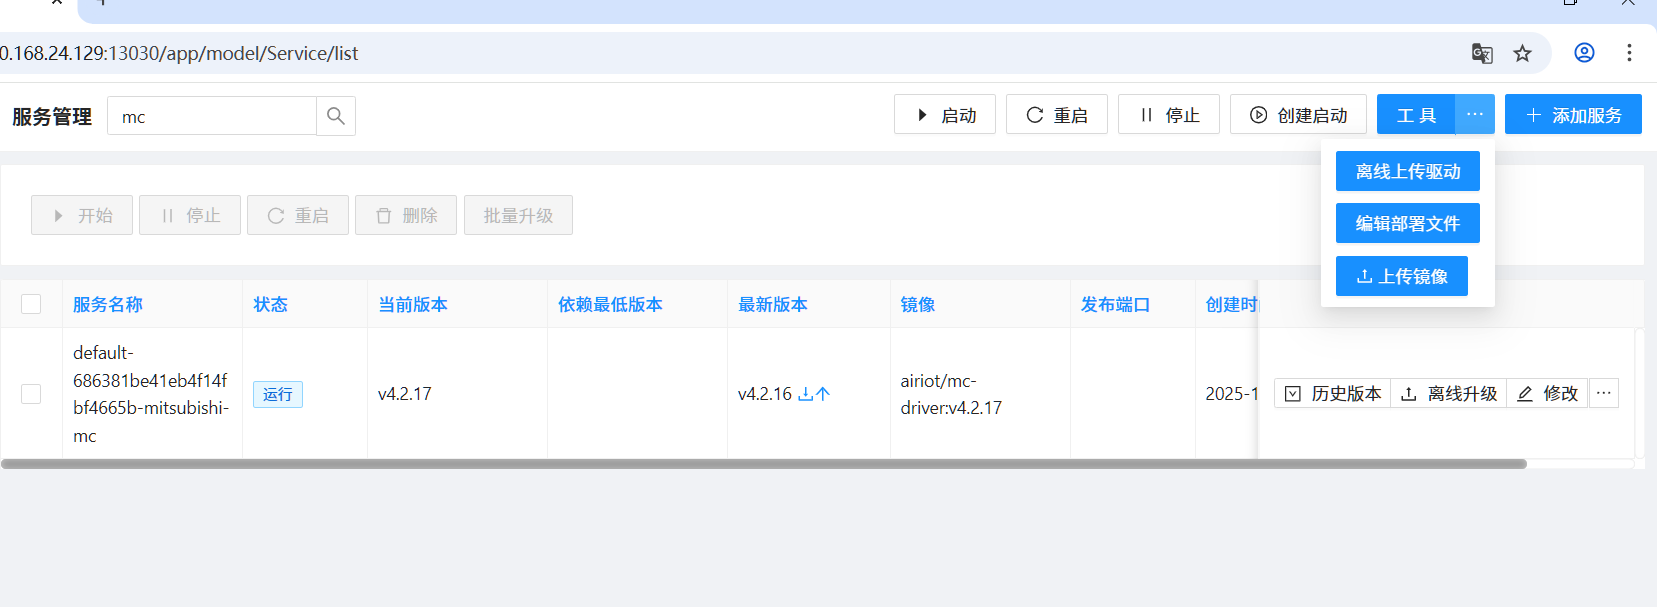Click the 工具 button

pyautogui.click(x=1416, y=114)
